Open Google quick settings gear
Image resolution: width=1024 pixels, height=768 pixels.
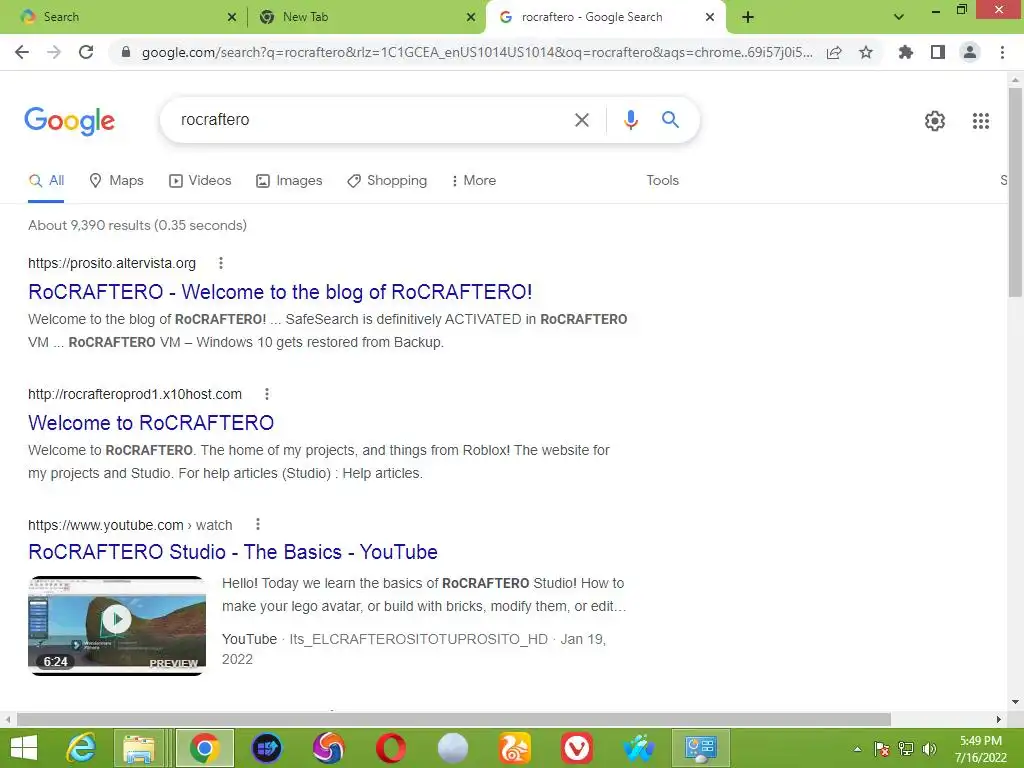[x=935, y=121]
